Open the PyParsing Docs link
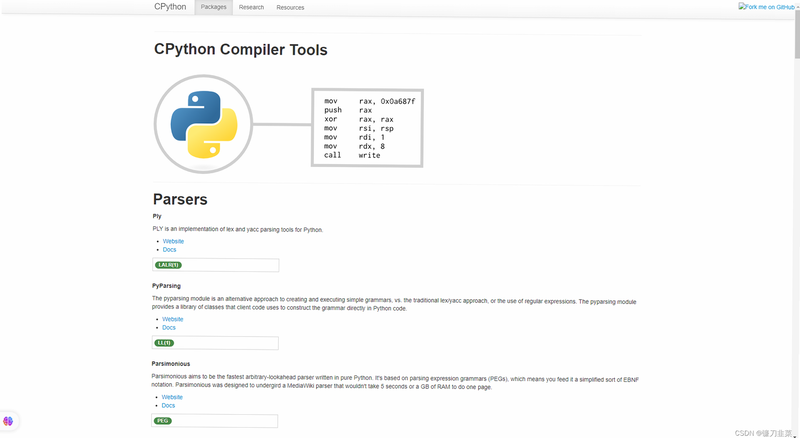Viewport: 800px width, 438px height. 169,328
